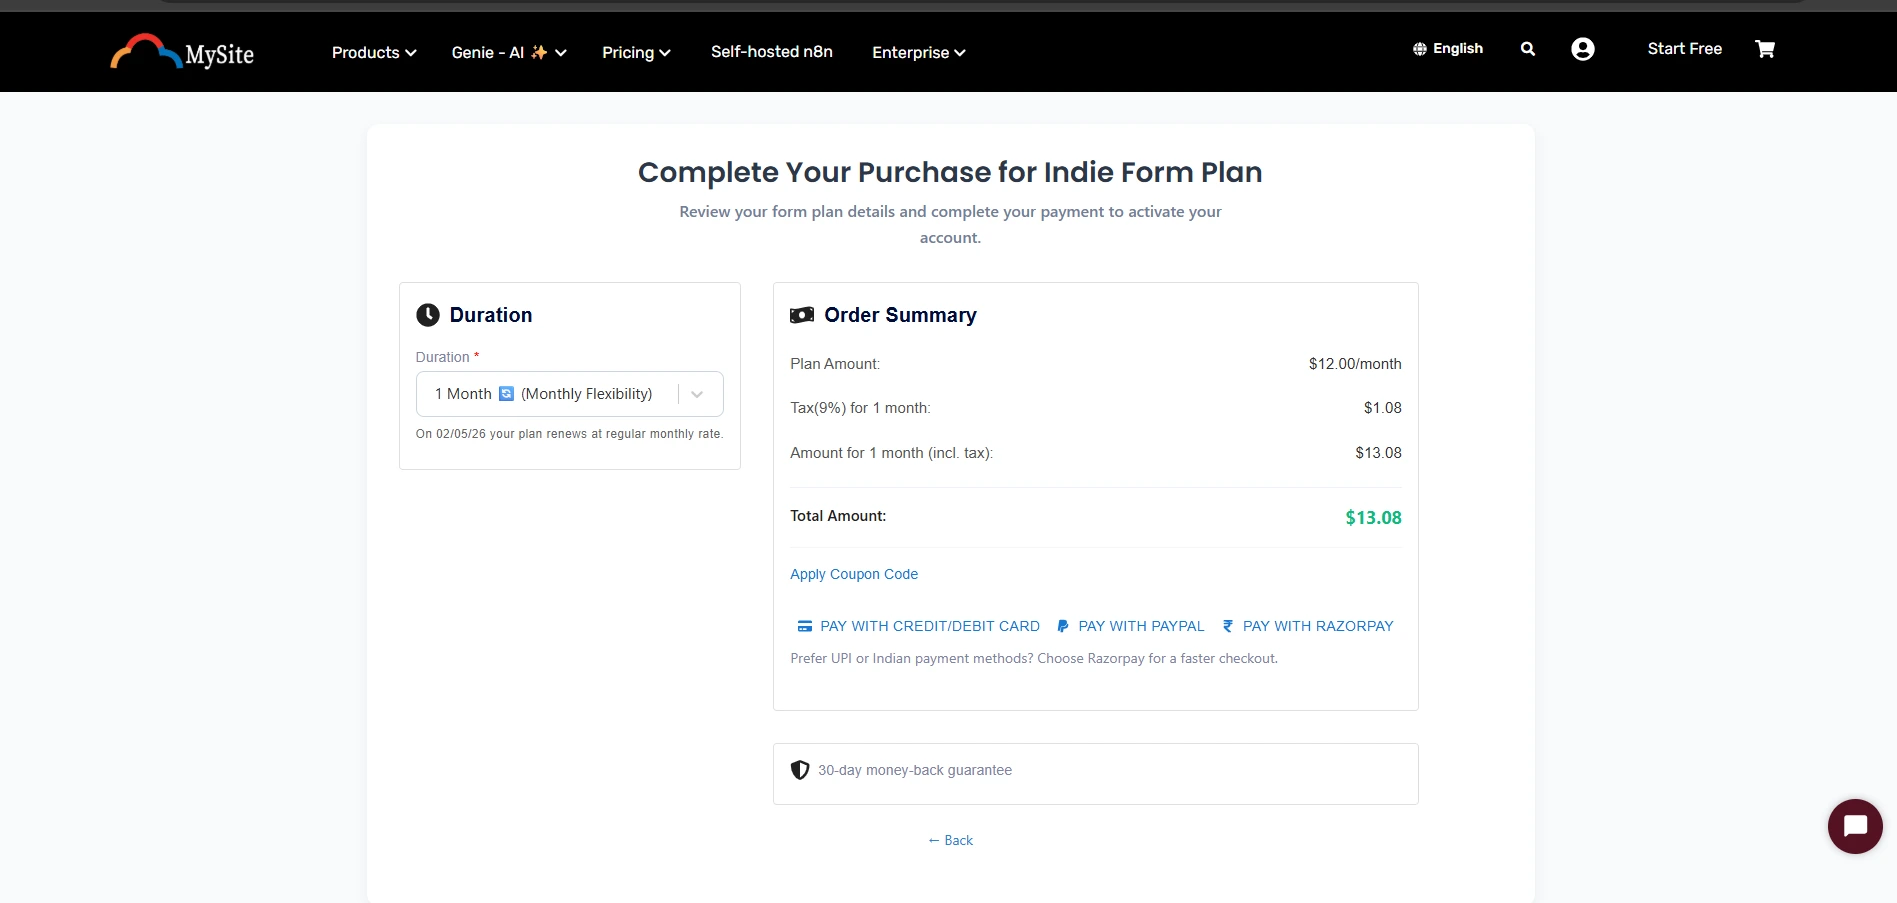
Task: Select Pay with Razorpay option
Action: (x=1307, y=626)
